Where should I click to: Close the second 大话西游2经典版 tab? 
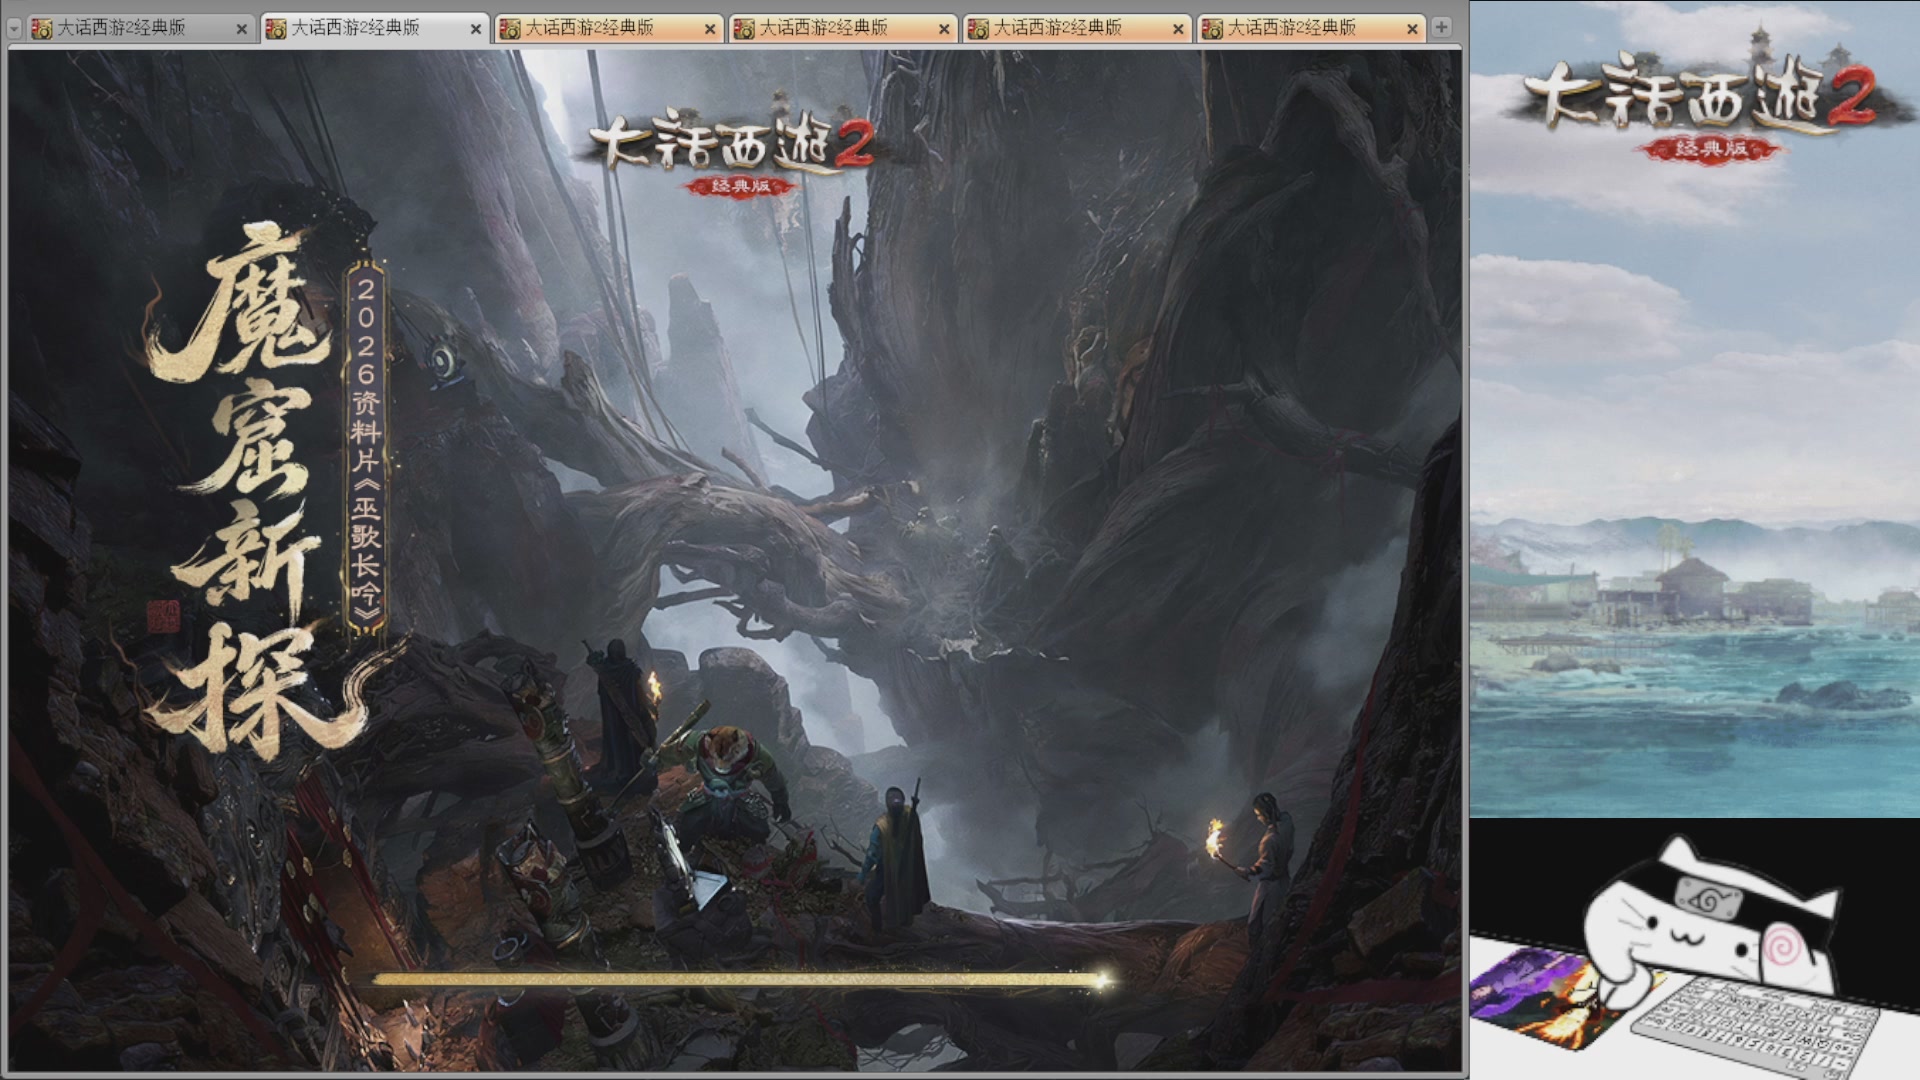tap(476, 29)
